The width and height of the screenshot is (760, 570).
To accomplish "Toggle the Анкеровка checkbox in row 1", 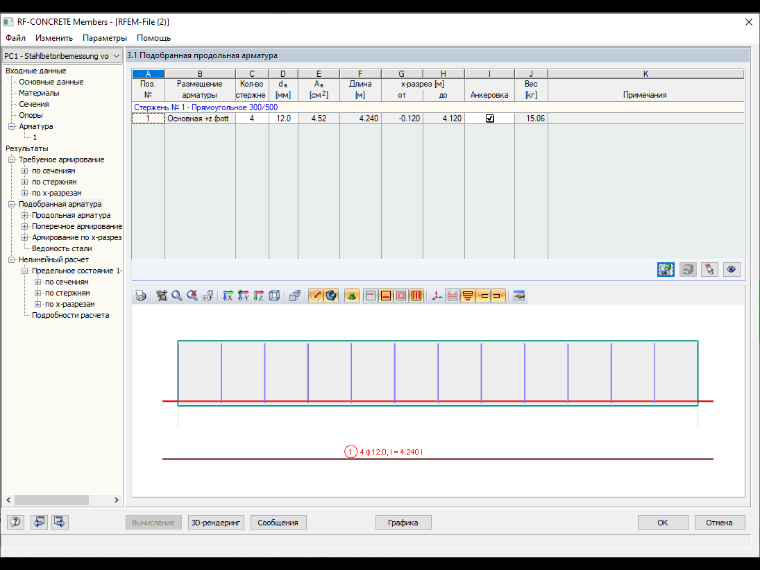I will point(490,118).
